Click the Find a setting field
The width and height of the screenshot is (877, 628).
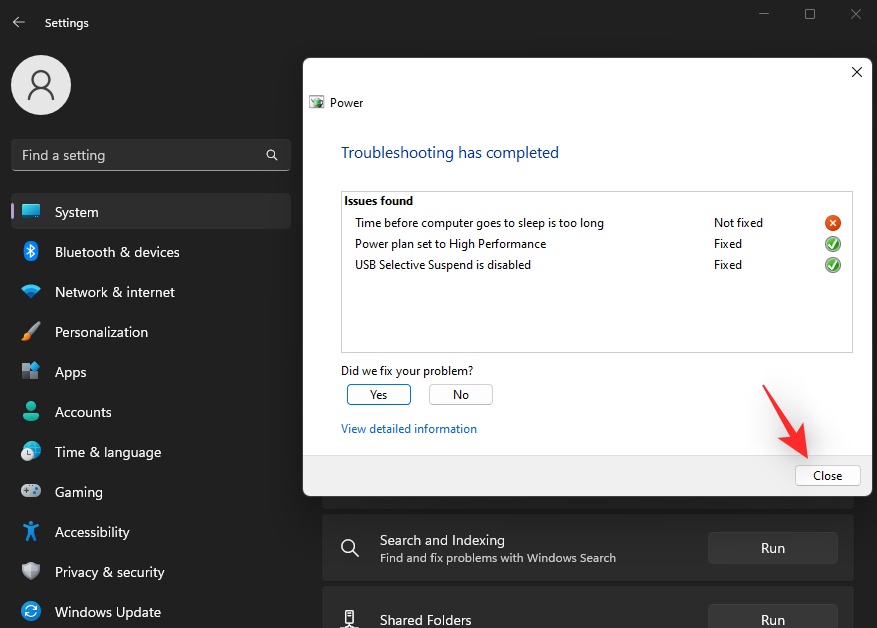(140, 155)
